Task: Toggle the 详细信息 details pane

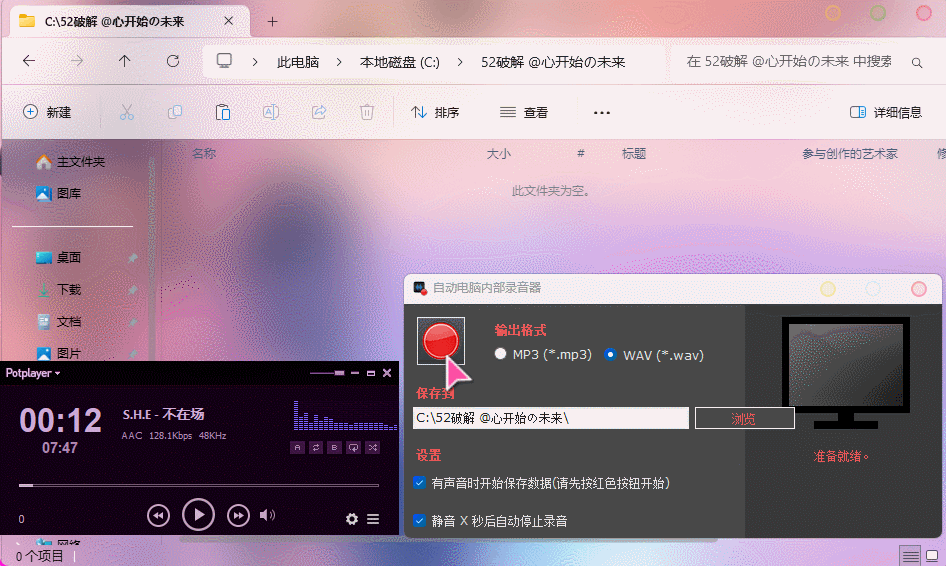Action: [886, 112]
